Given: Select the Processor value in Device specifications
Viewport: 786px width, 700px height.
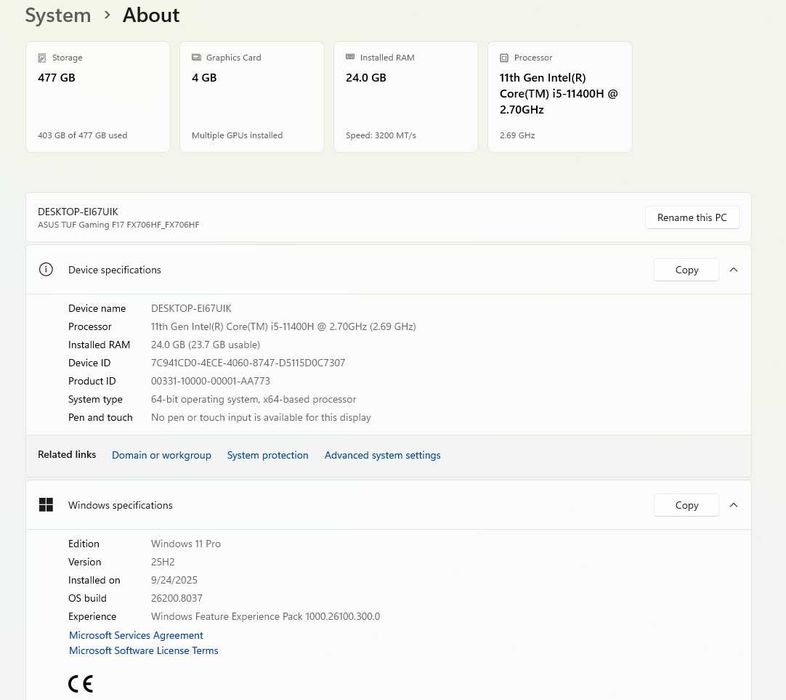Looking at the screenshot, I should click(x=283, y=326).
